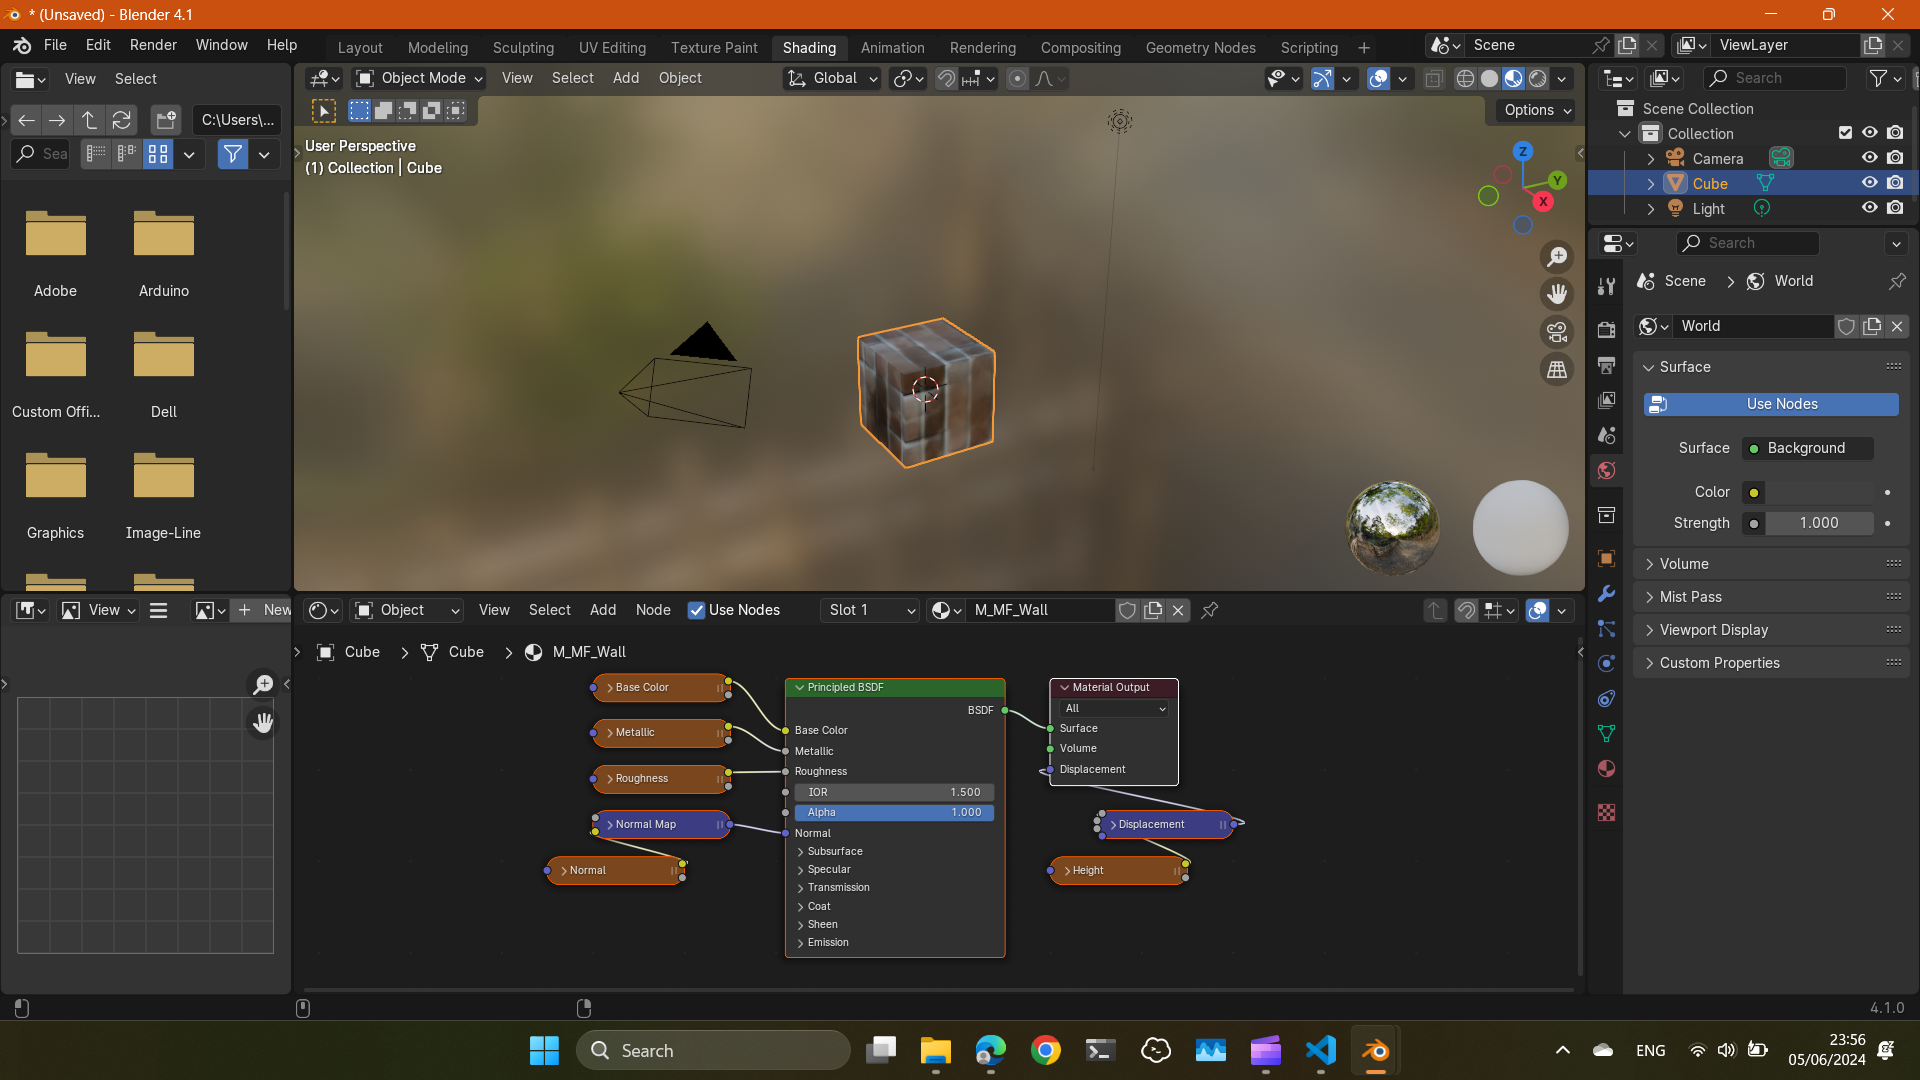The width and height of the screenshot is (1920, 1080).
Task: Hide the Cube in viewport
Action: [1869, 183]
